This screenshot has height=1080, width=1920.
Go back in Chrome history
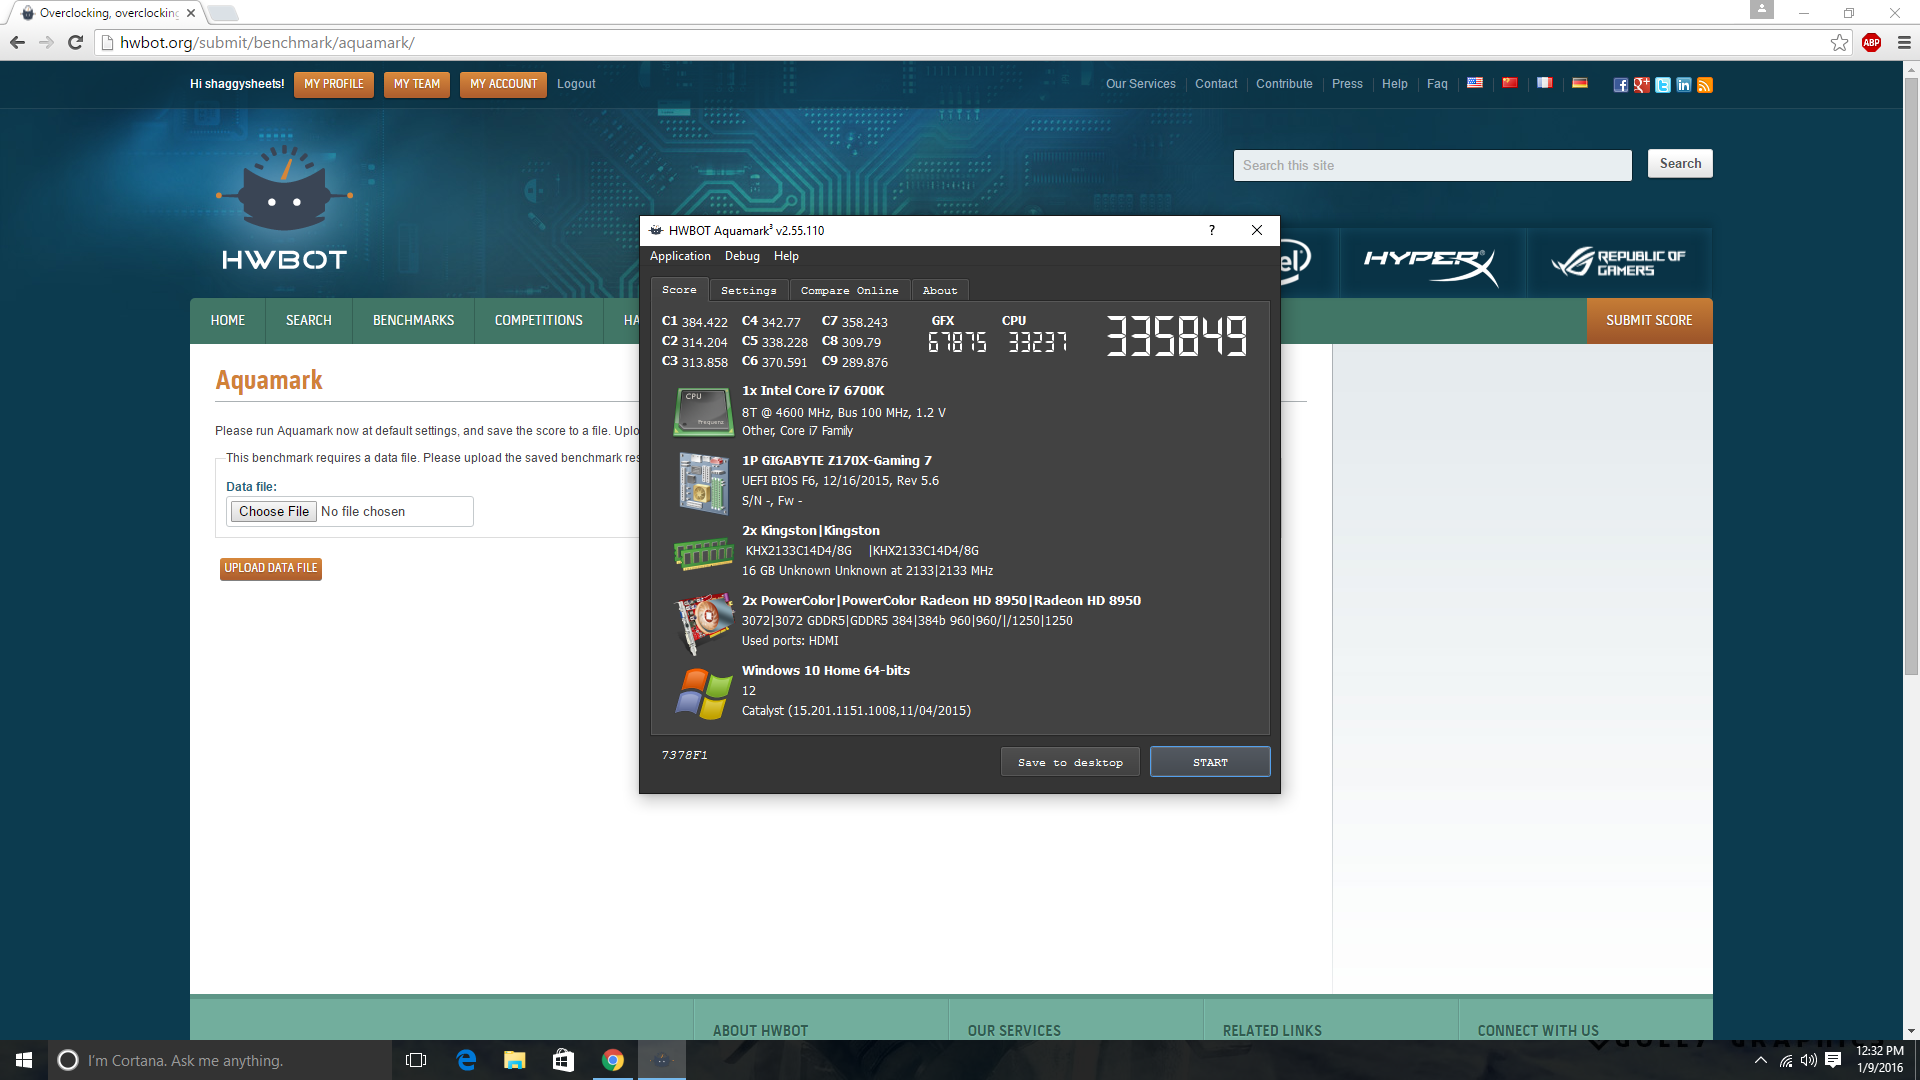pyautogui.click(x=17, y=42)
